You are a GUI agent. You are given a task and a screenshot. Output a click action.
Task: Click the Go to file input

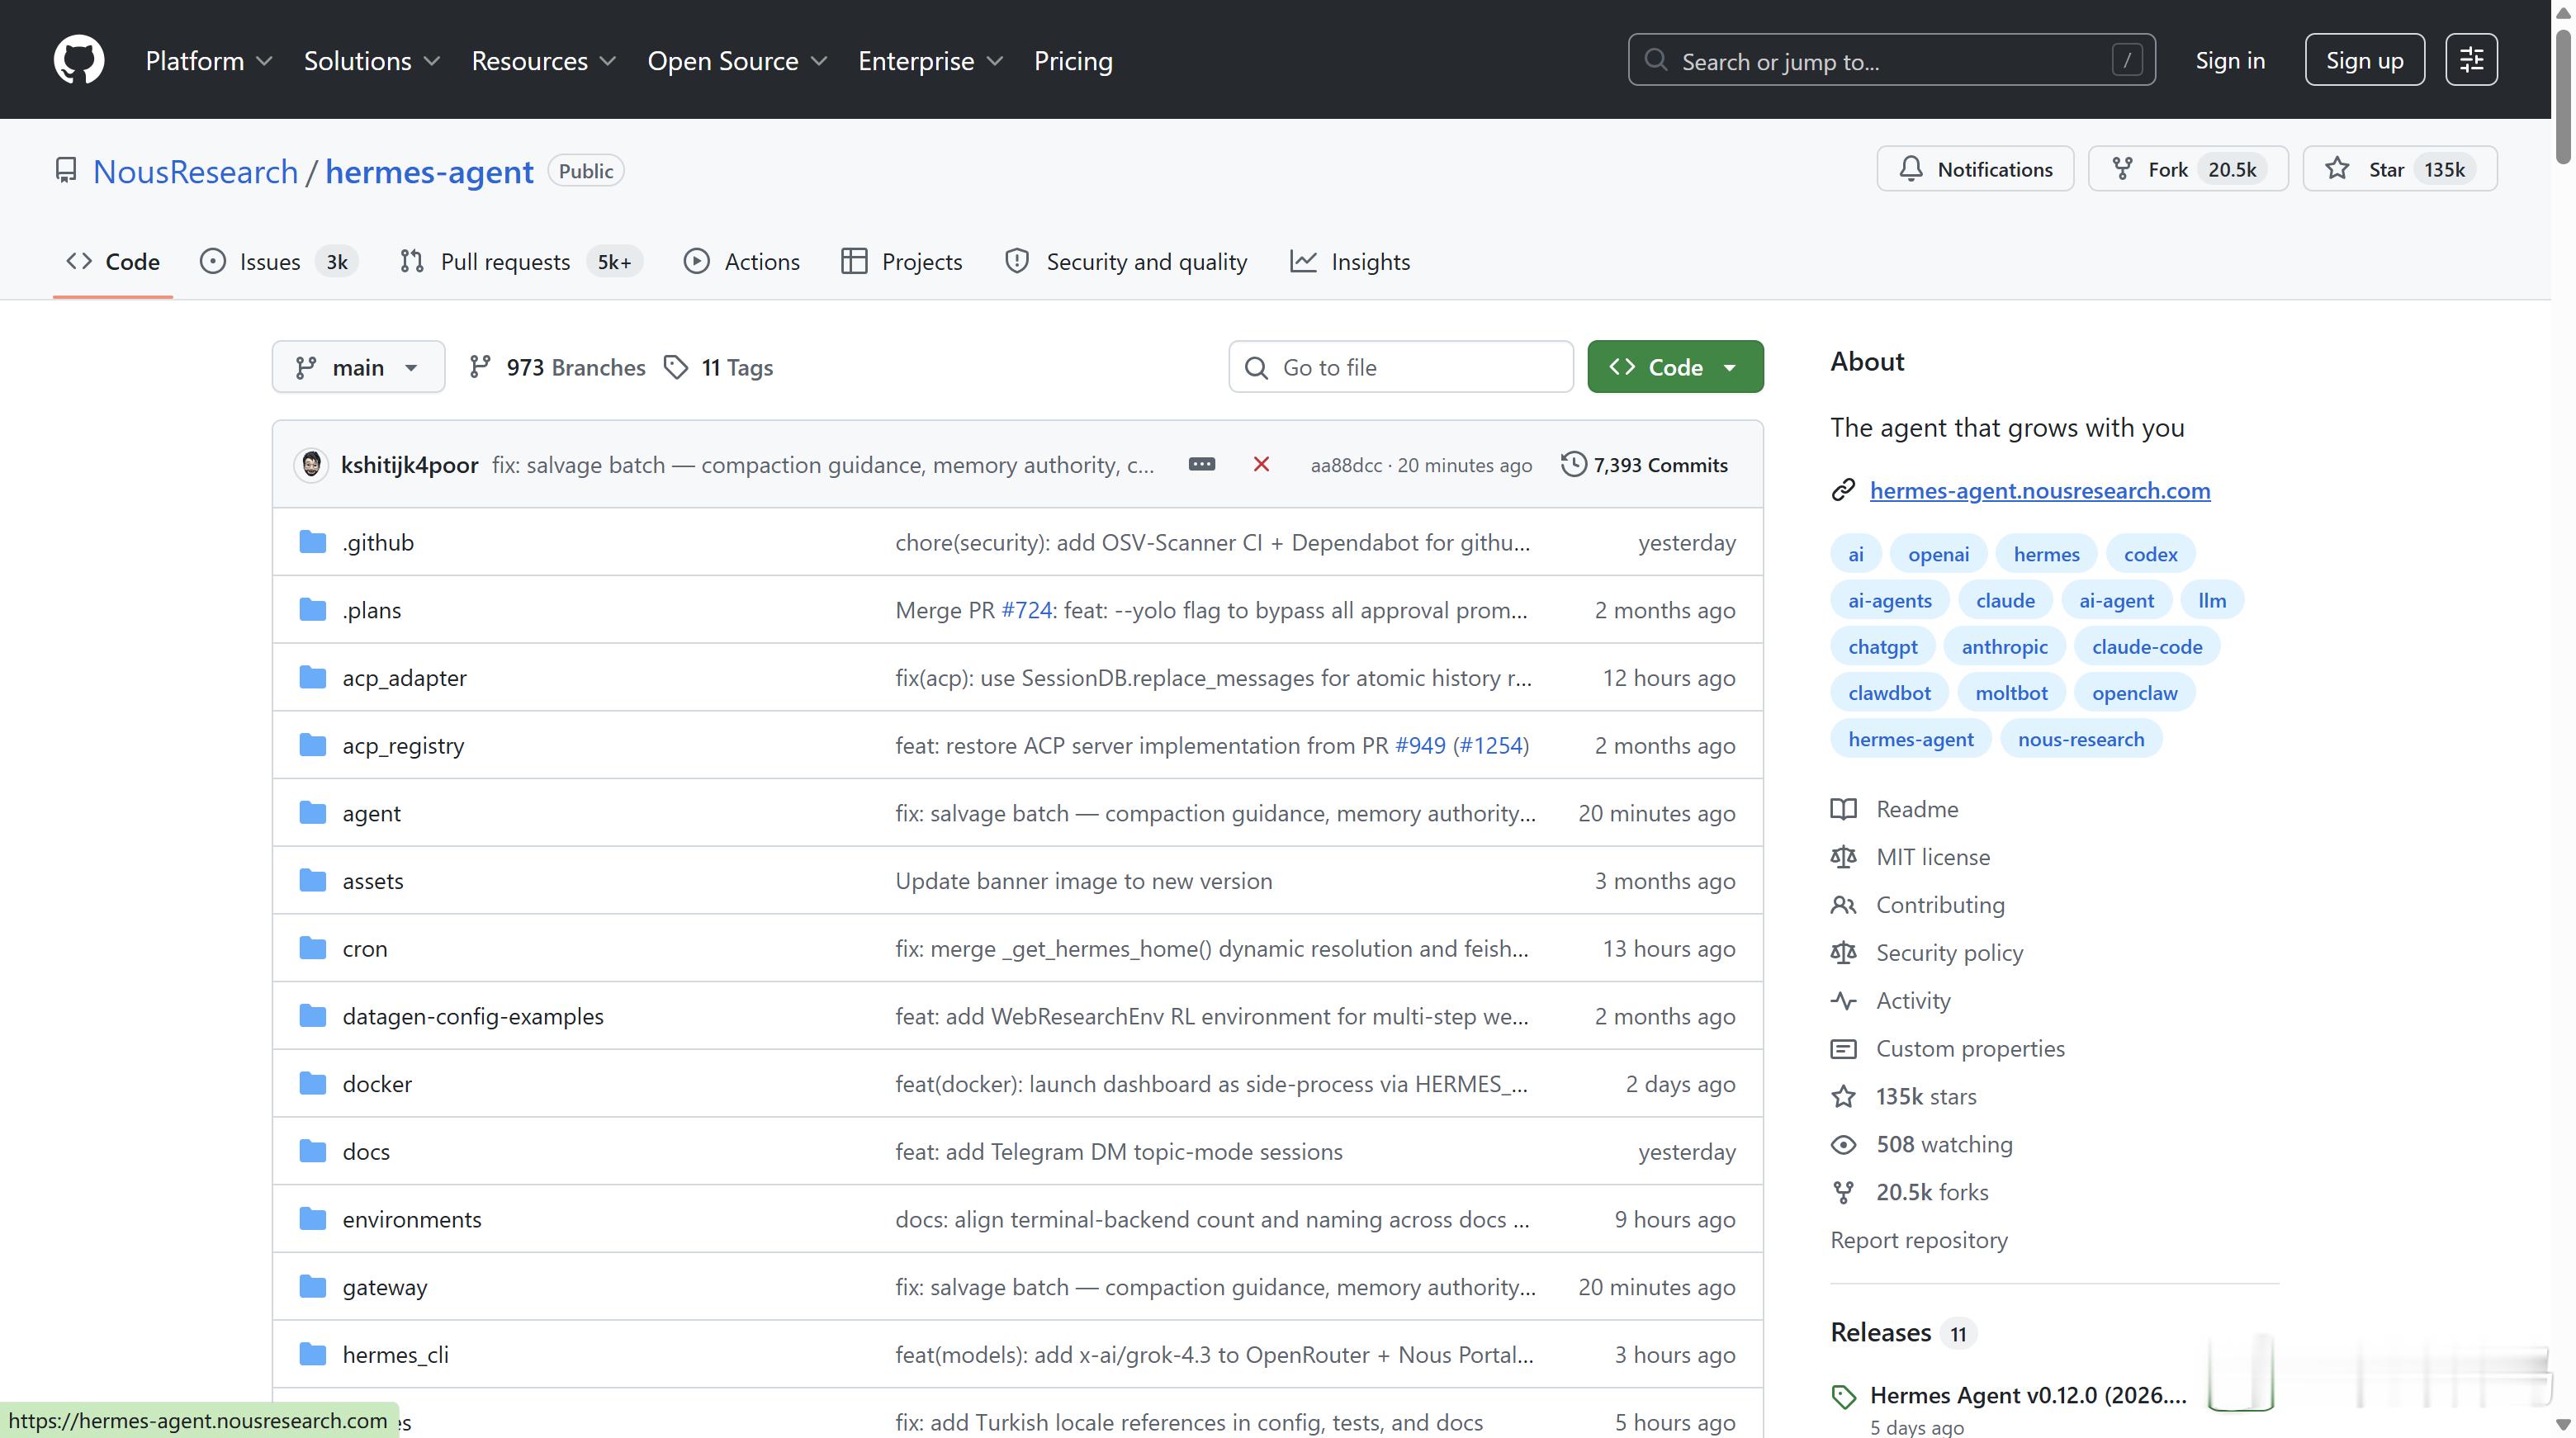pos(1401,367)
